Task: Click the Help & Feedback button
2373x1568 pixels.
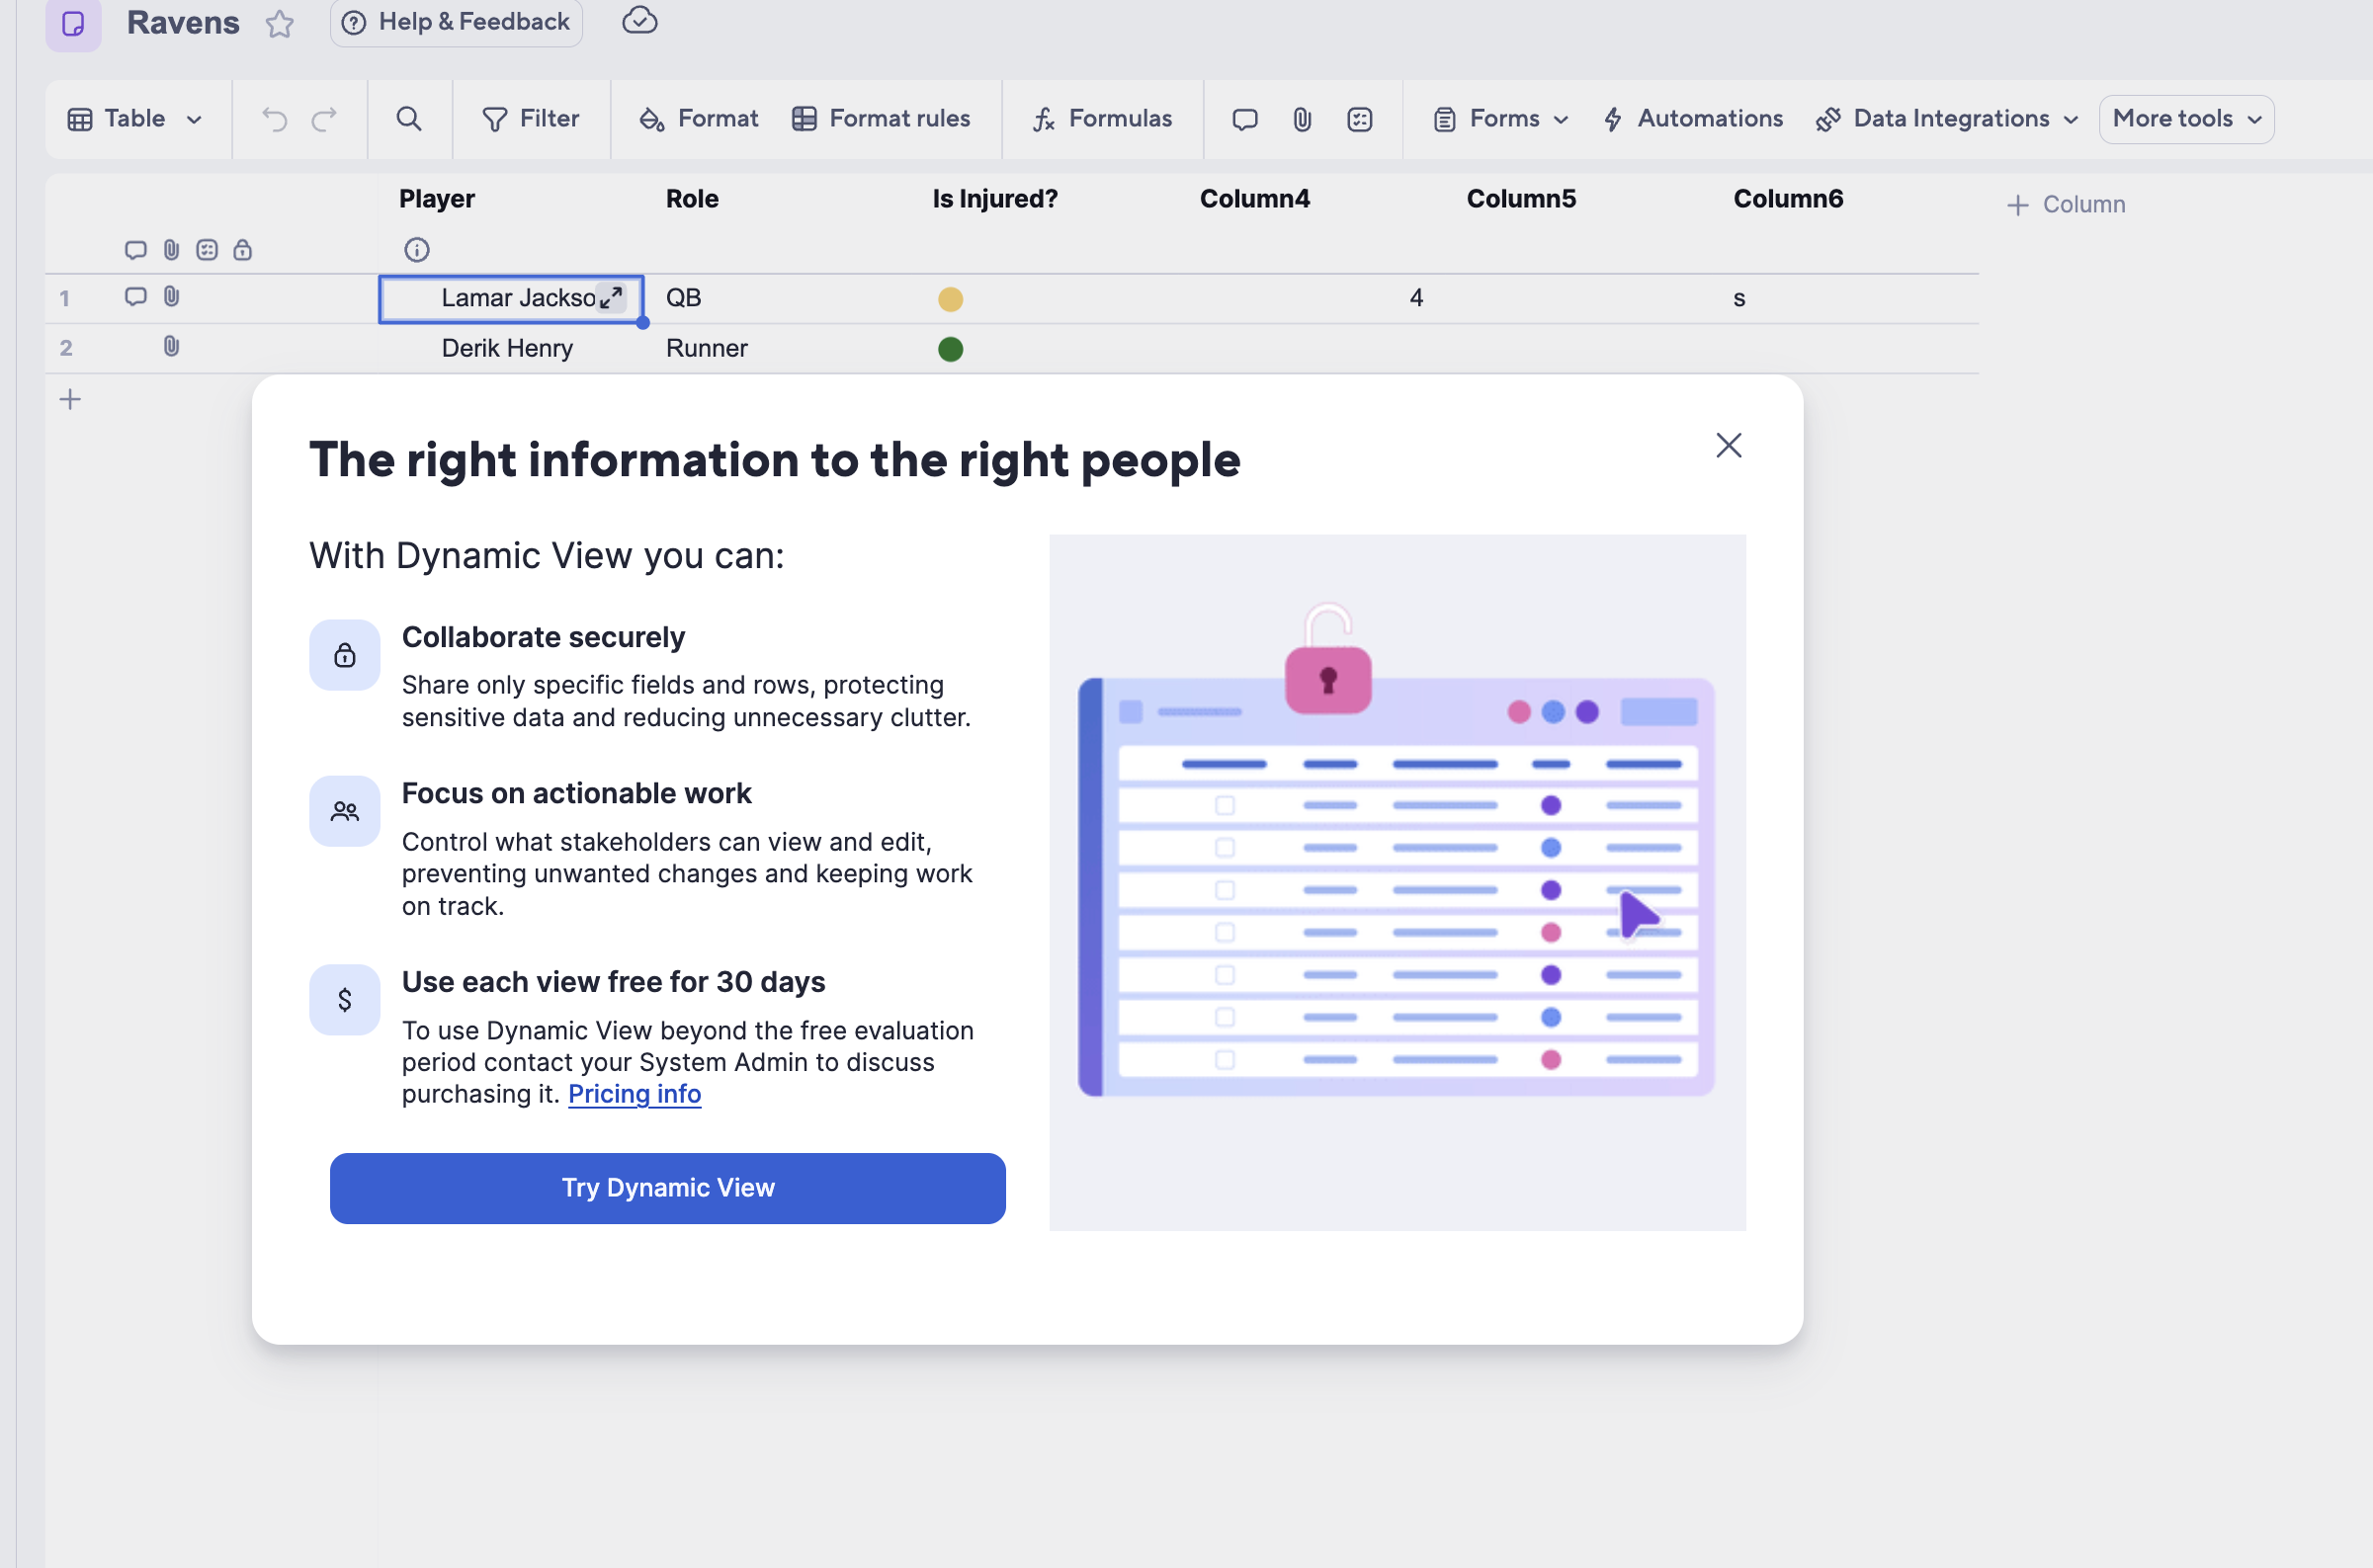Action: coord(456,21)
